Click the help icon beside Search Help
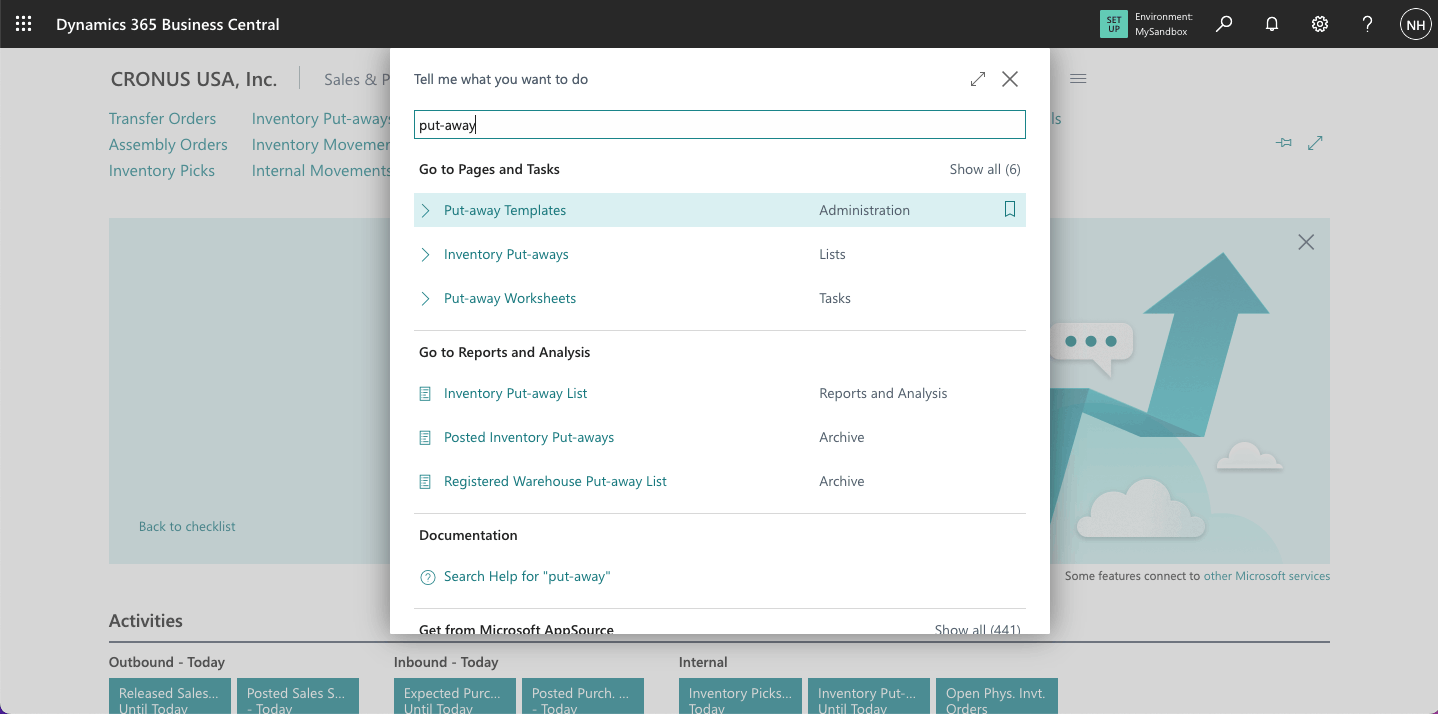This screenshot has width=1438, height=714. tap(427, 577)
